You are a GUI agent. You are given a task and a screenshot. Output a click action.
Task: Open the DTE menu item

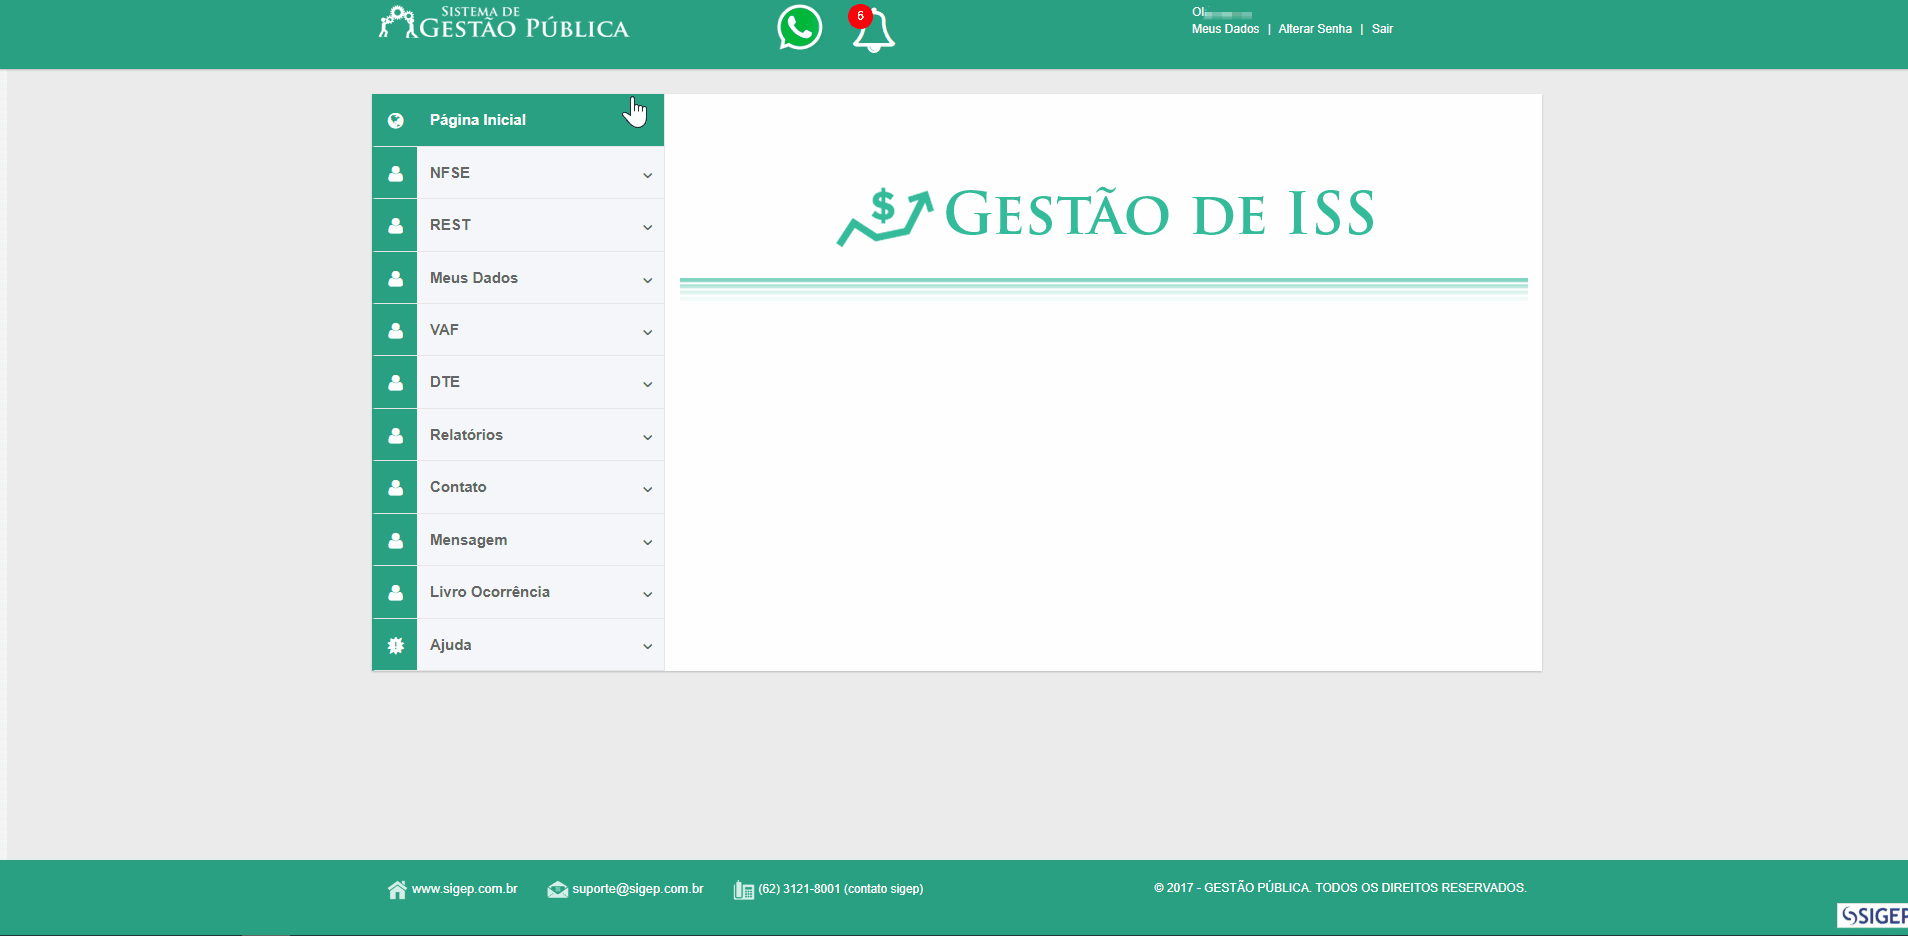tap(518, 382)
